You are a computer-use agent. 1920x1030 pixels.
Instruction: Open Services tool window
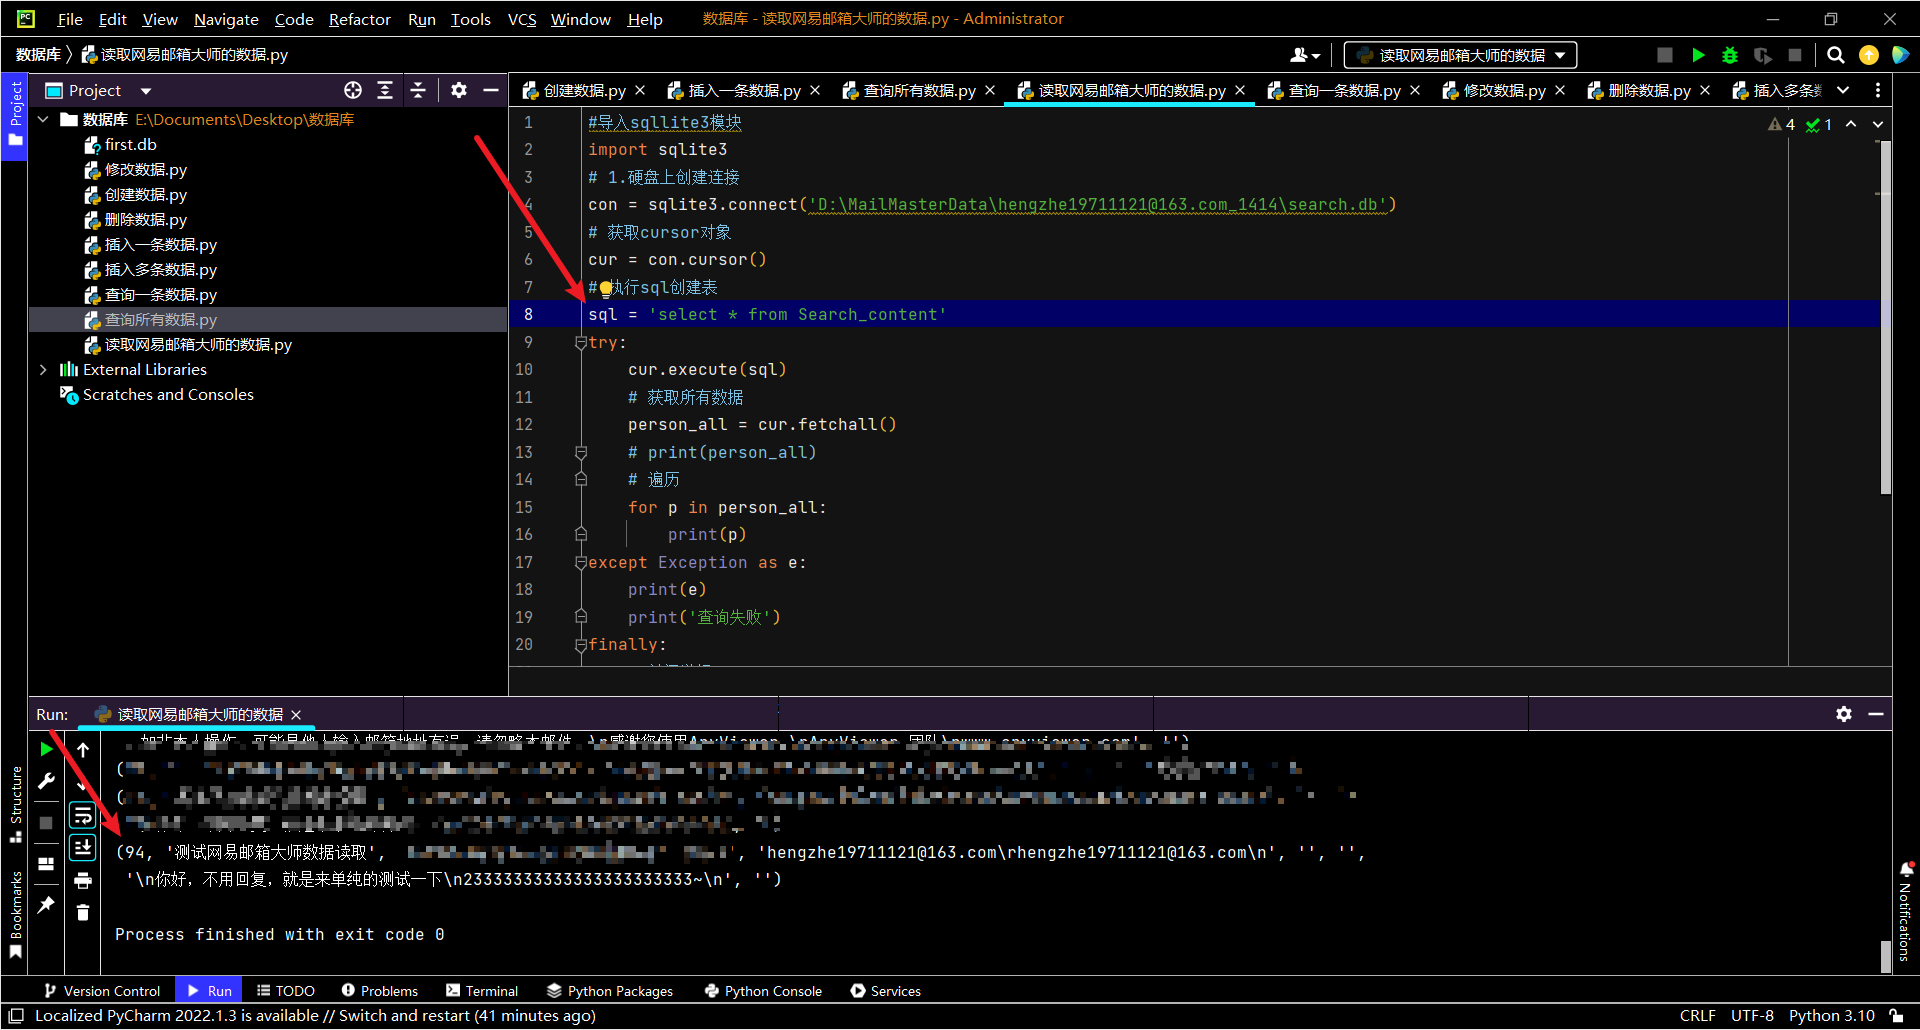[886, 991]
